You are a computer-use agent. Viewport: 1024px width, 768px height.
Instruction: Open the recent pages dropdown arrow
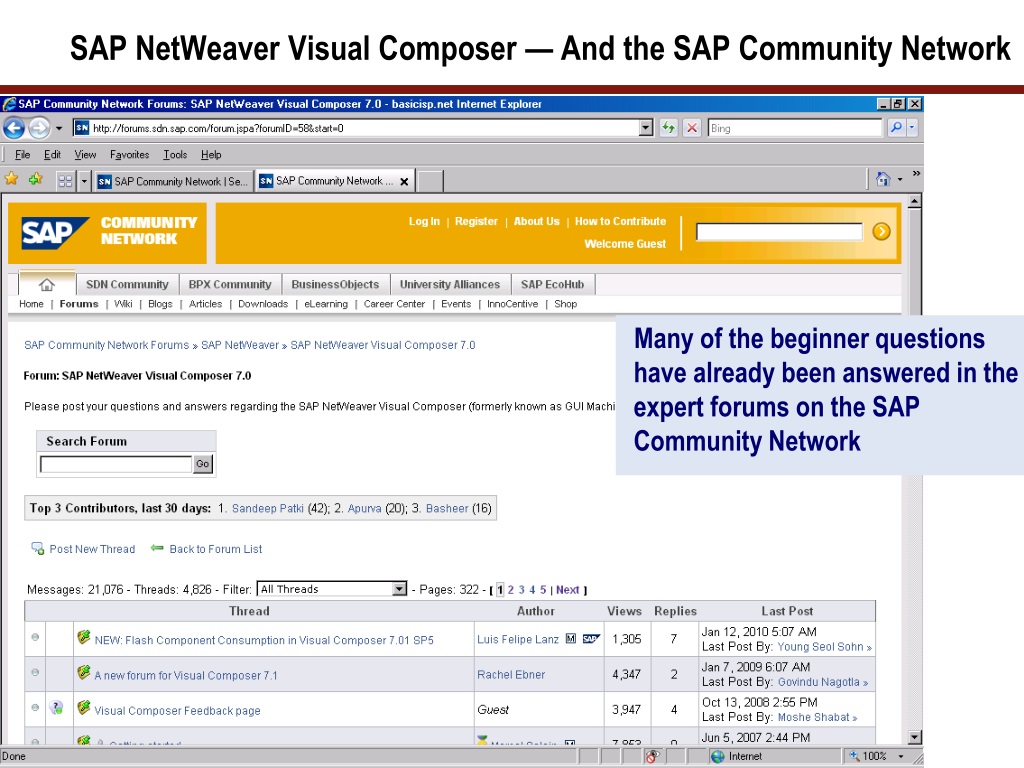point(59,128)
